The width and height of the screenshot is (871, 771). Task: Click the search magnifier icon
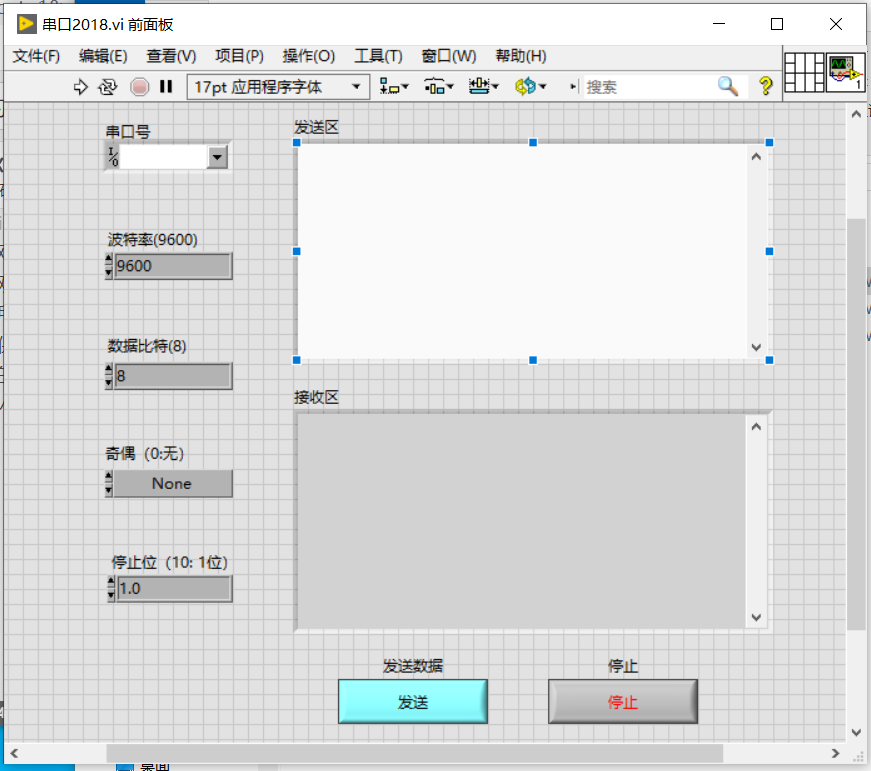[727, 87]
